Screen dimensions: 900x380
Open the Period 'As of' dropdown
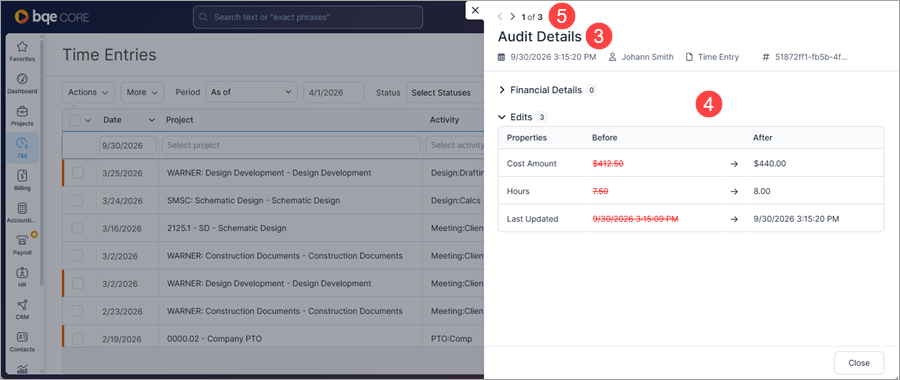[251, 92]
